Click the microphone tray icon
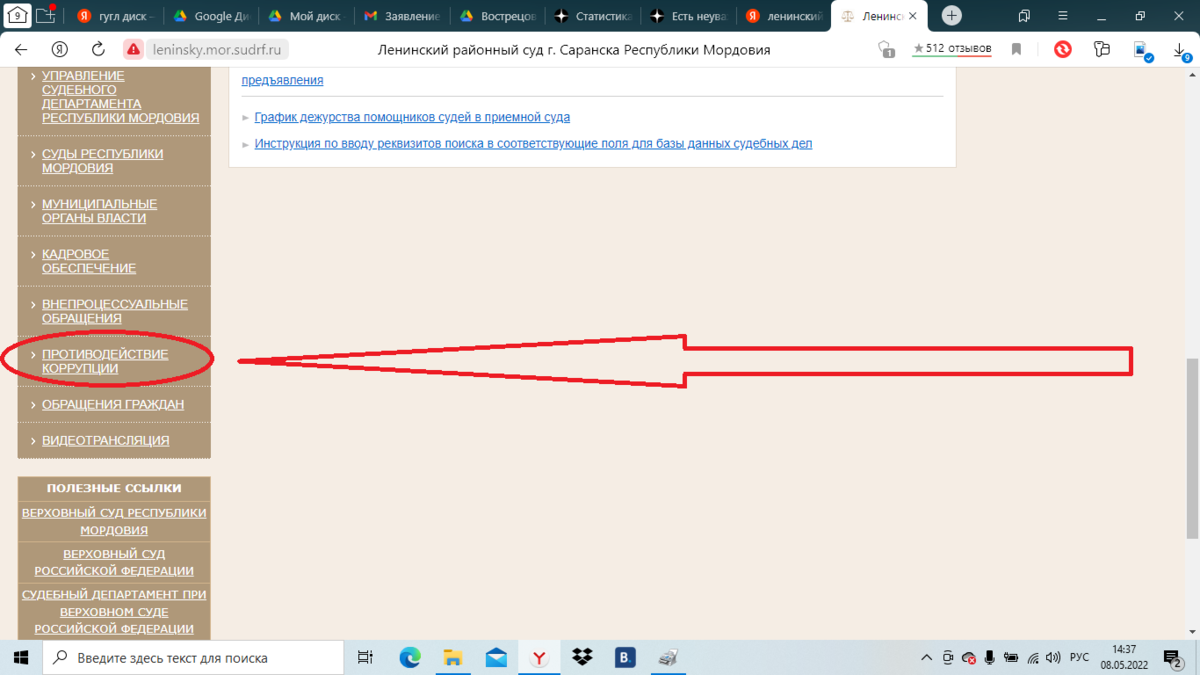Viewport: 1200px width, 675px height. (x=989, y=658)
